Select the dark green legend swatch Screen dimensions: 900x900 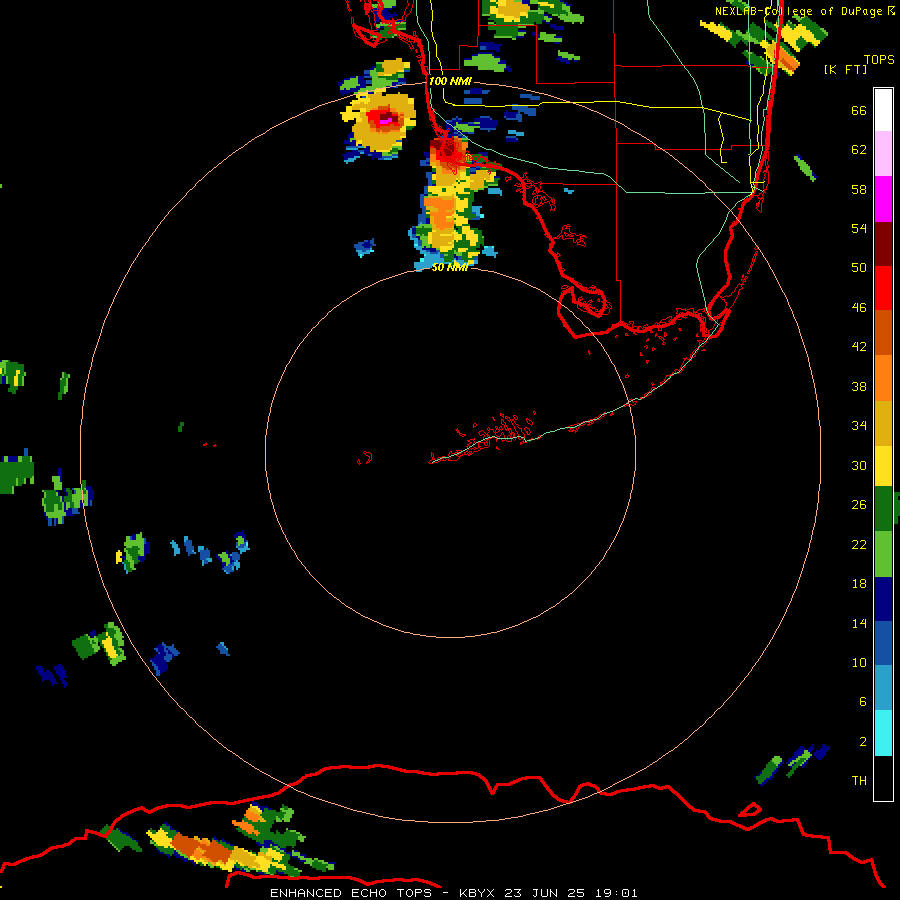883,509
